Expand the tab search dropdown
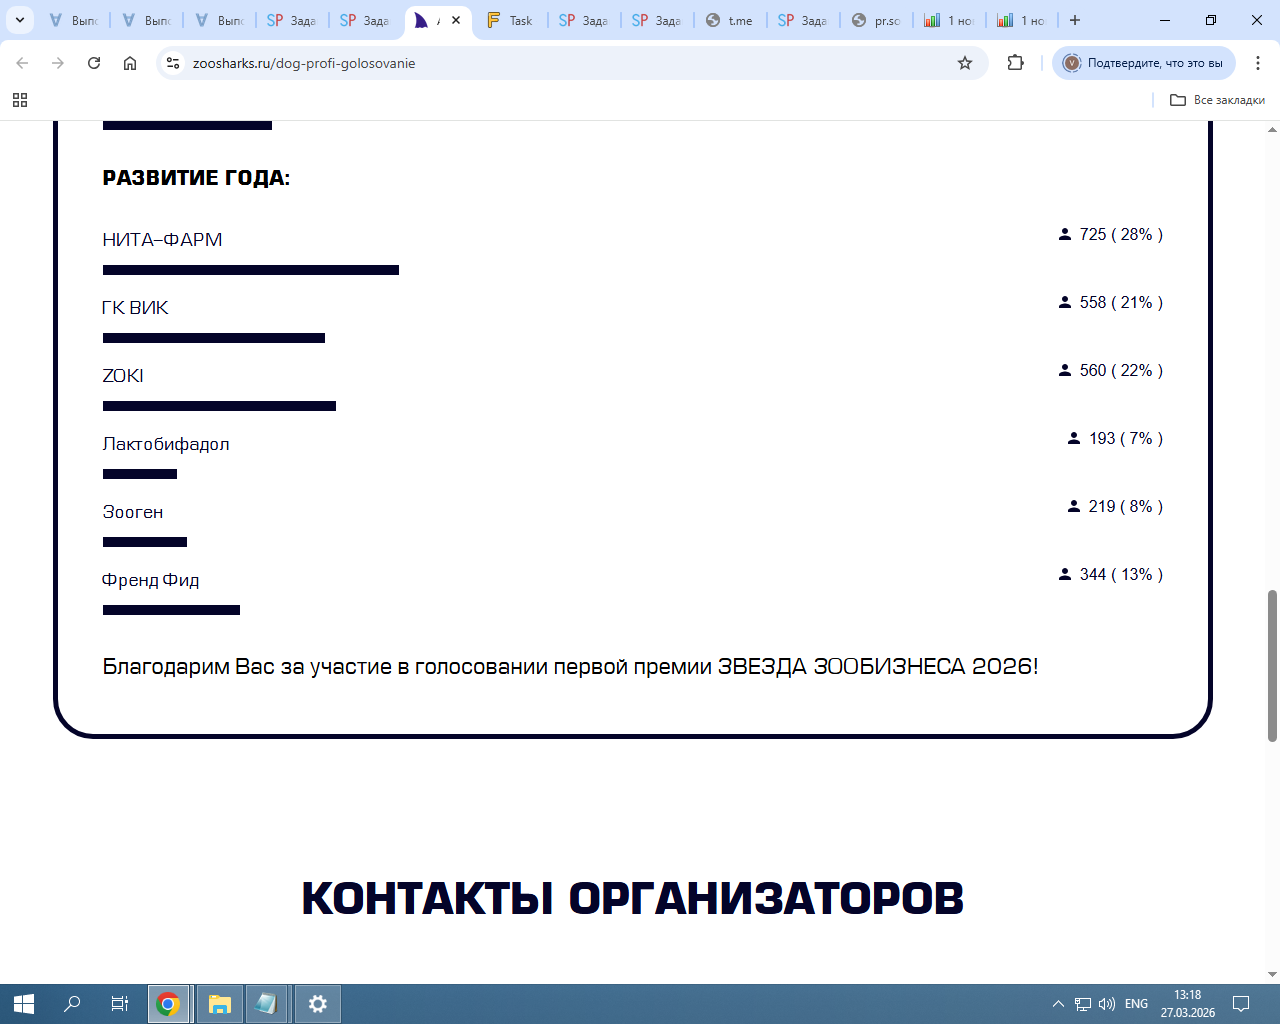 point(20,20)
